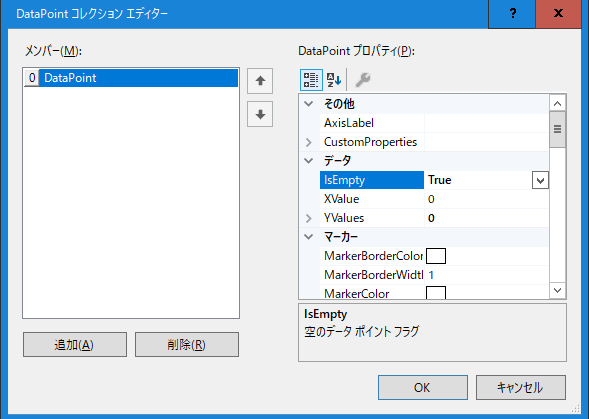Image resolution: width=589 pixels, height=419 pixels.
Task: Select the AxisLabel property name
Action: [372, 123]
